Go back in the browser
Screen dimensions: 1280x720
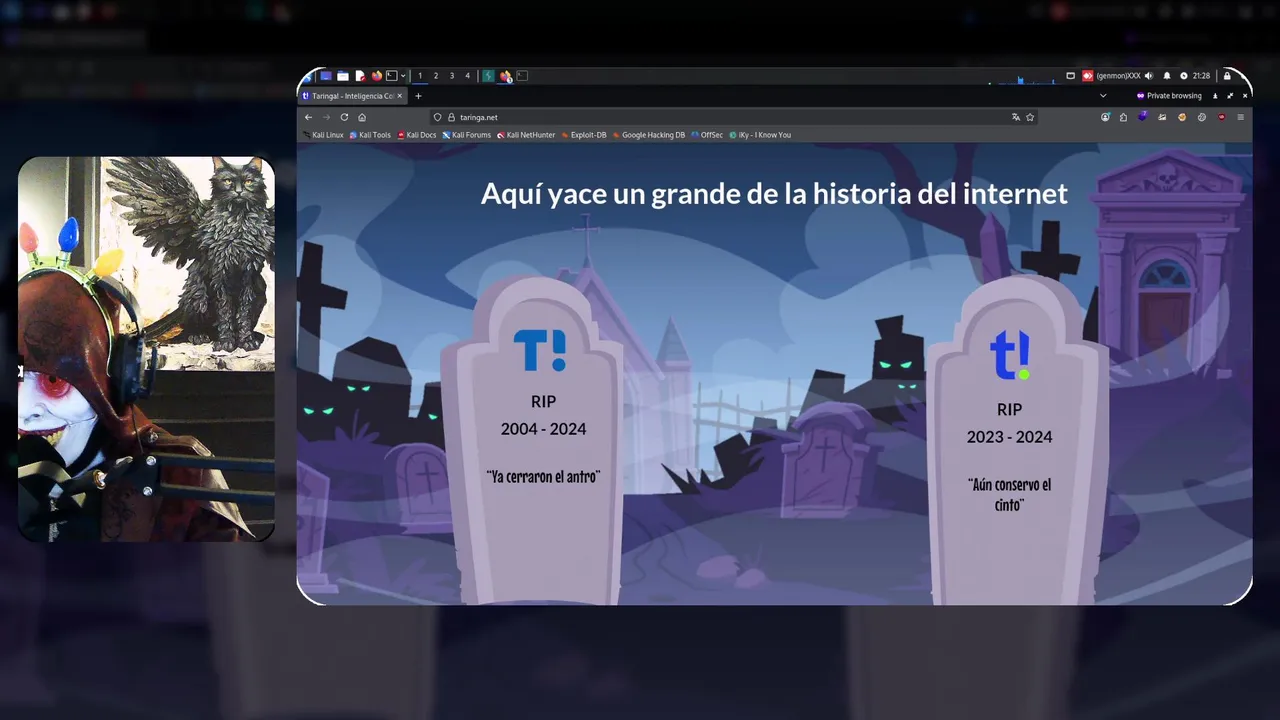308,117
